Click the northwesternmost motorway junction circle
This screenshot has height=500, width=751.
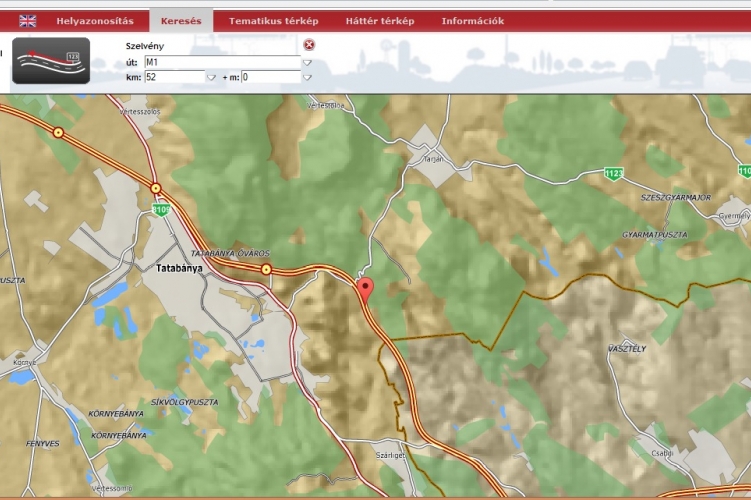point(58,132)
